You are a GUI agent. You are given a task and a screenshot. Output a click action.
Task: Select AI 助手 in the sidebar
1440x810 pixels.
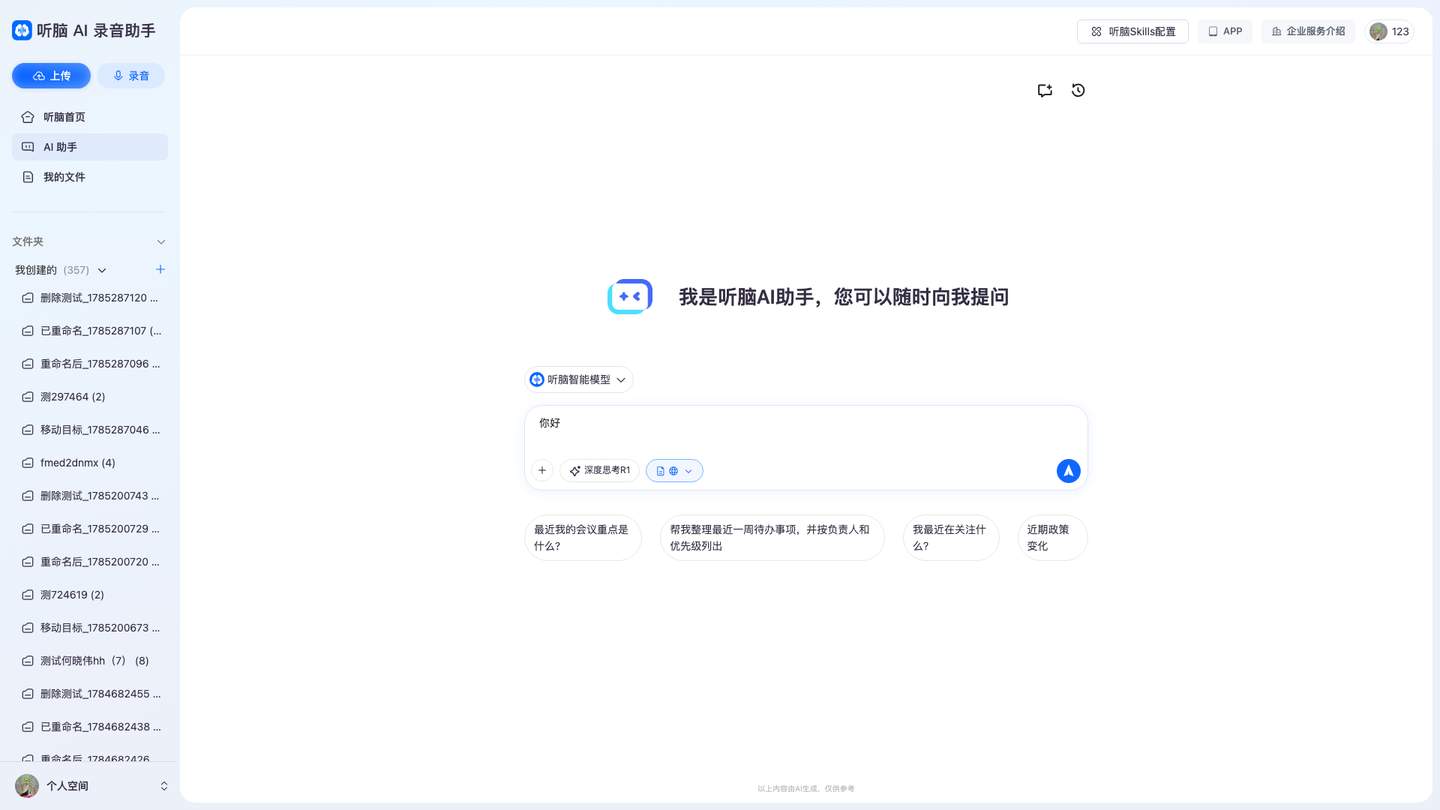coord(90,147)
